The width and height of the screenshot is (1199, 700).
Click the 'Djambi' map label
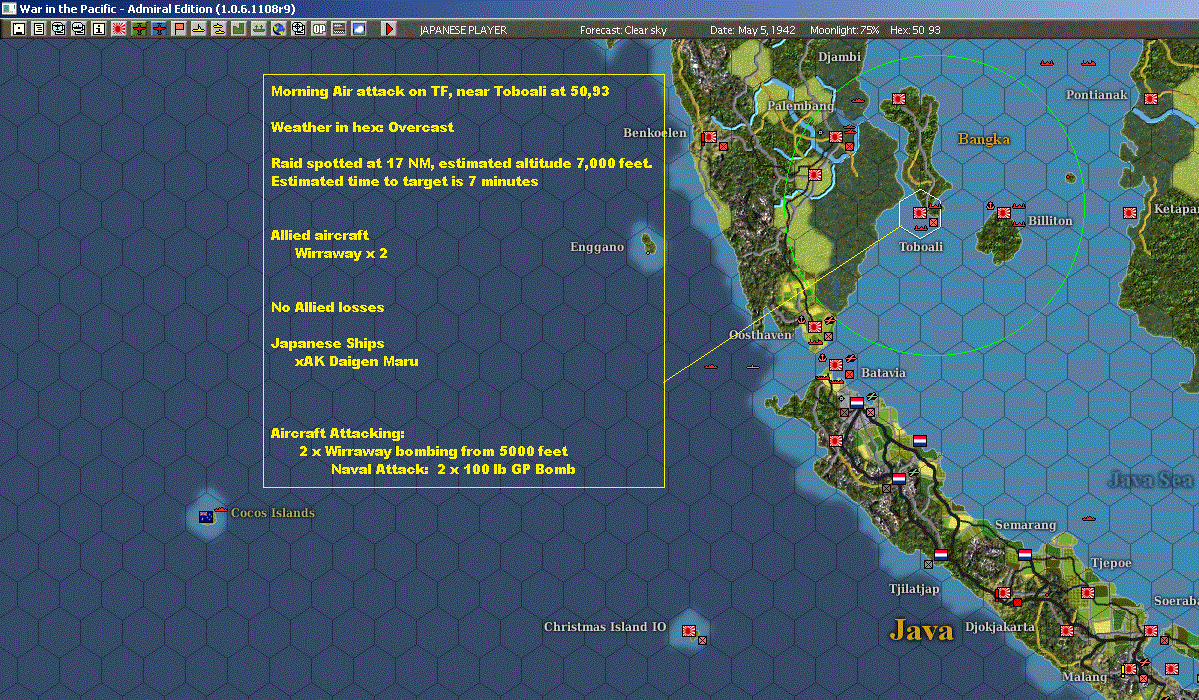click(839, 57)
